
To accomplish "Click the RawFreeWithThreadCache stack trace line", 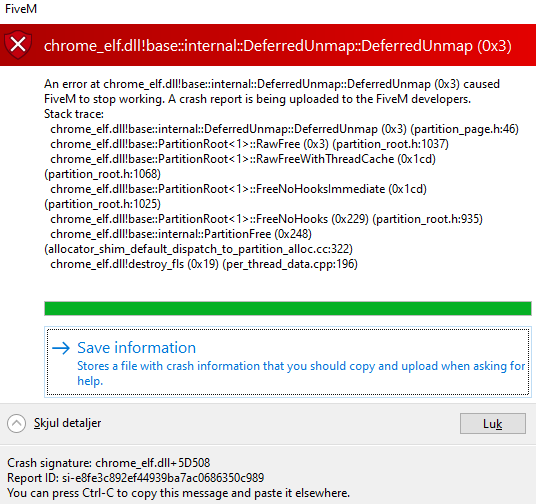I will tap(240, 167).
